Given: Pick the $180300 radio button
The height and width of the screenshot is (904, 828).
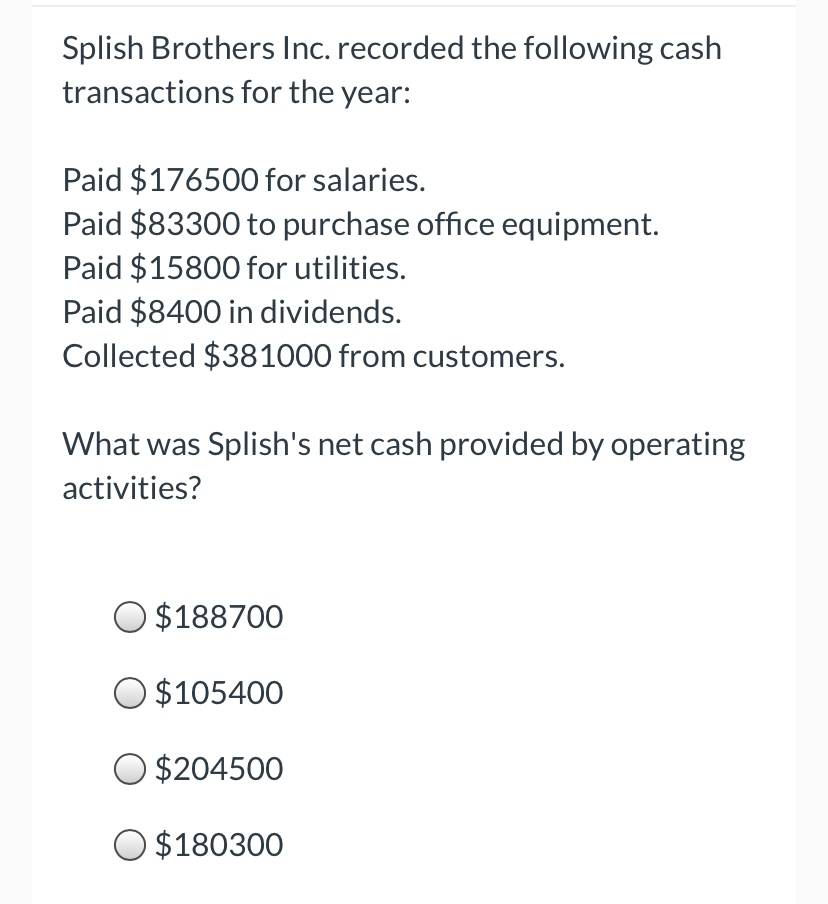Looking at the screenshot, I should tap(129, 845).
